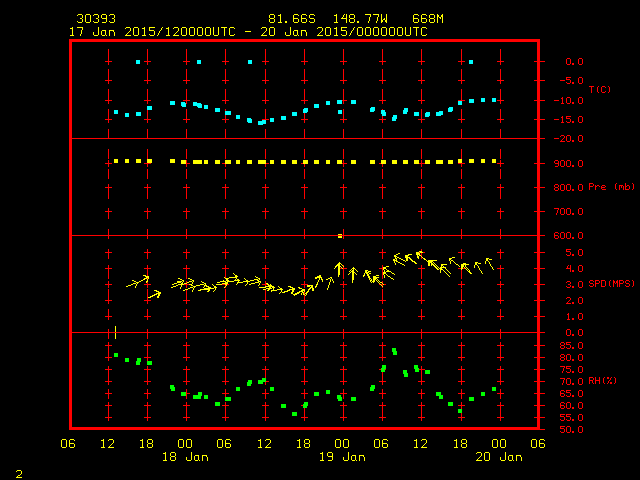The height and width of the screenshot is (480, 640).
Task: Click the 55.0 humidity tick value
Action: pyautogui.click(x=571, y=418)
